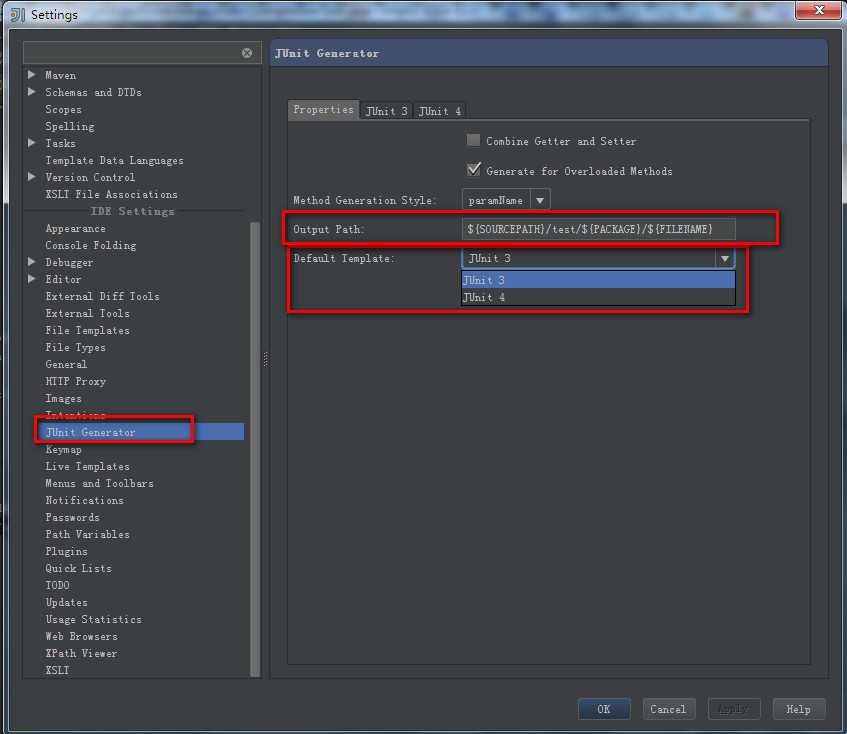Open Method Generation Style paramName dropdown
The height and width of the screenshot is (734, 847).
pos(540,200)
